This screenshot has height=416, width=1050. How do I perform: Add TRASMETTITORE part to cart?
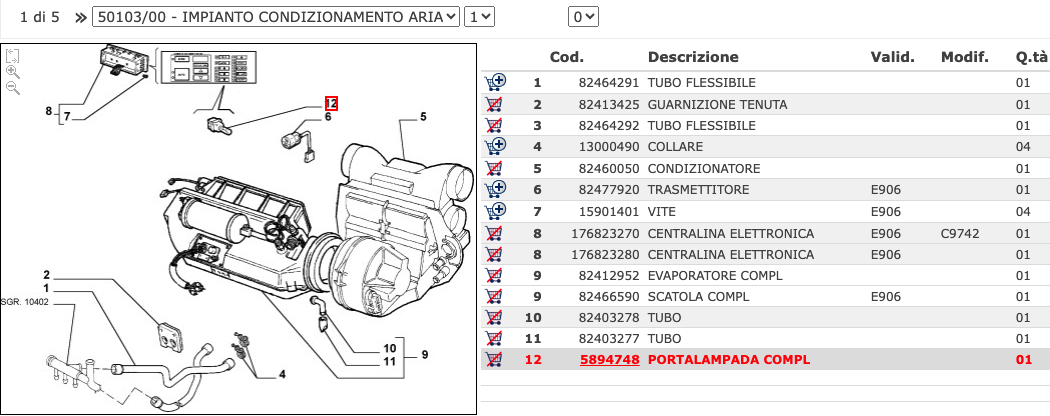click(x=494, y=190)
